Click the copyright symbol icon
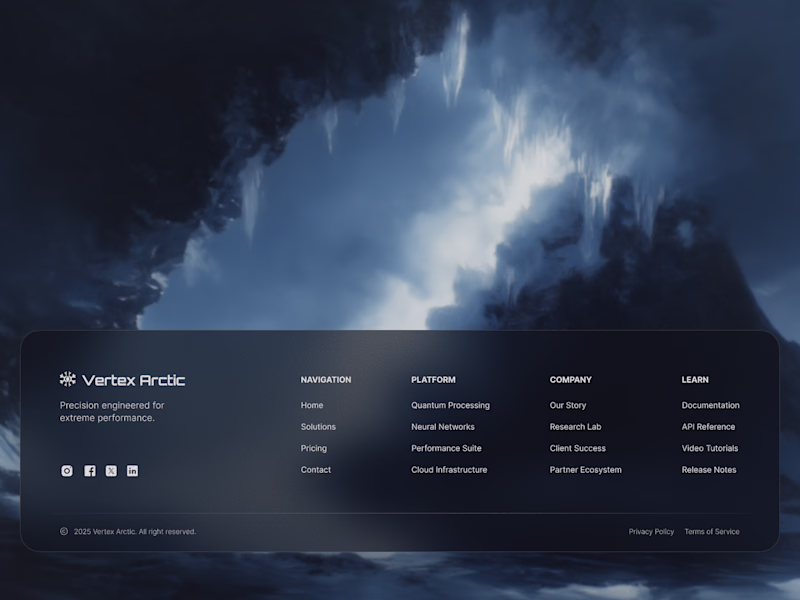This screenshot has height=600, width=800. point(64,531)
